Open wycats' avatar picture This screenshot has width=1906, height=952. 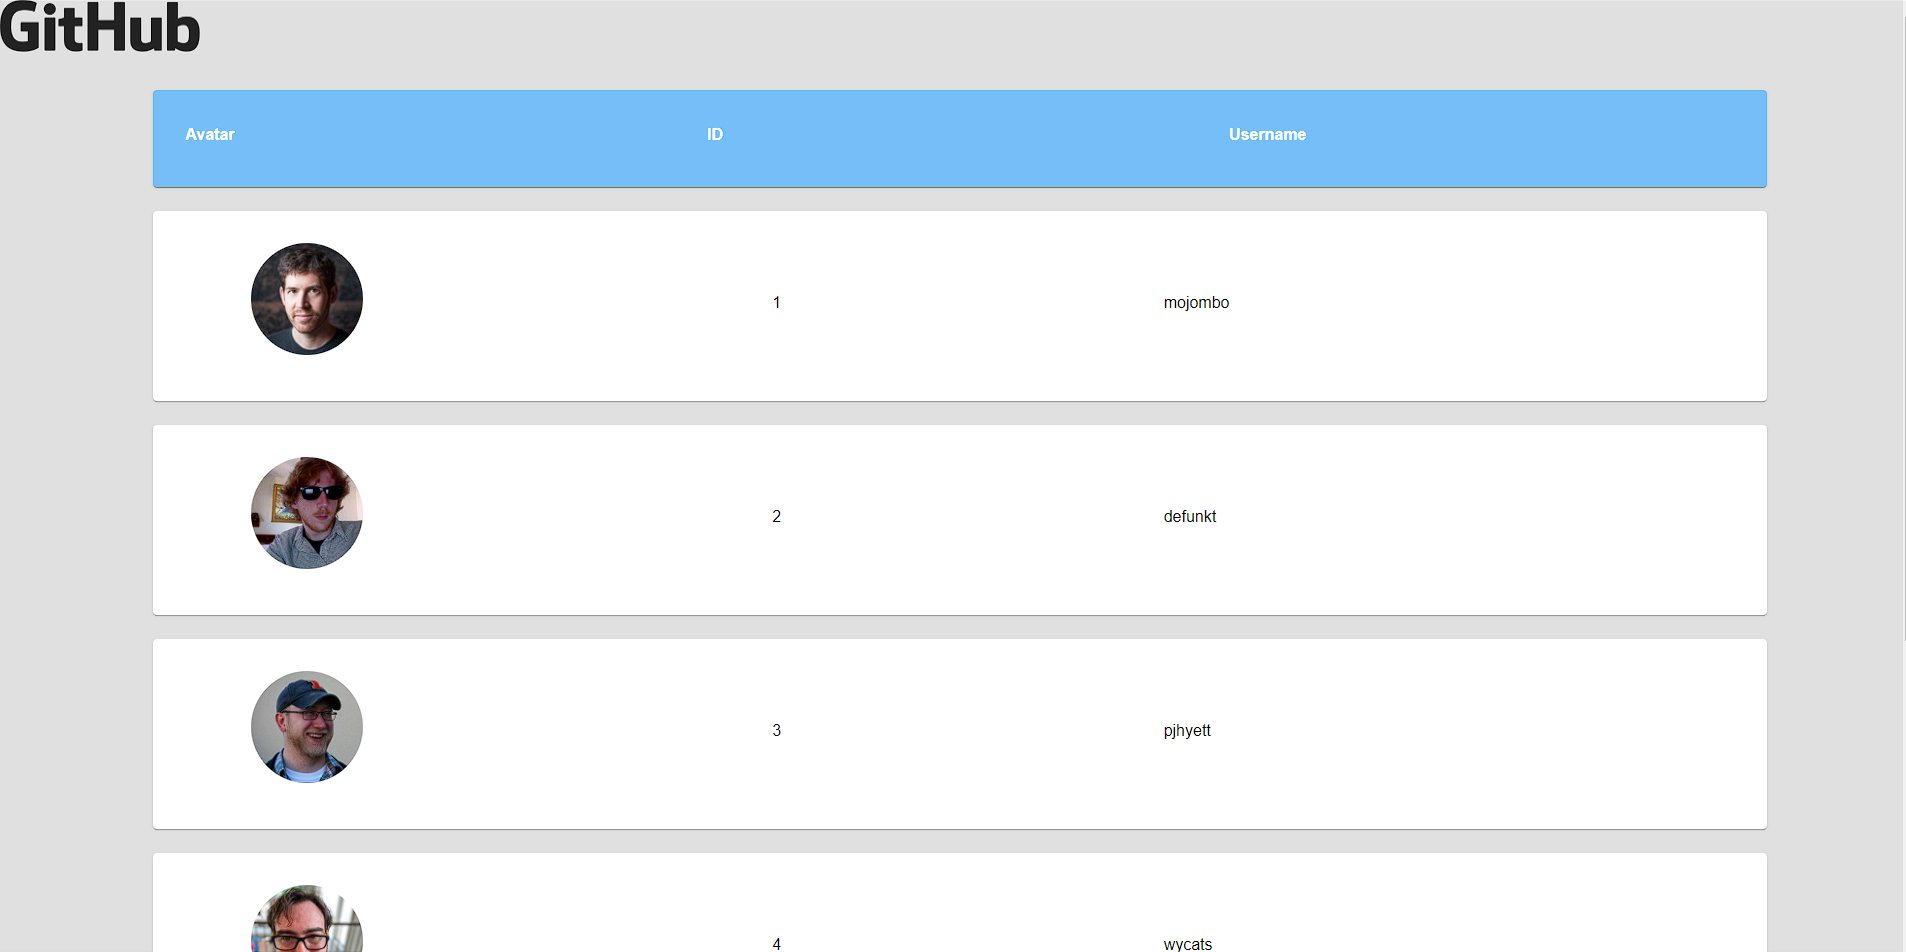(x=307, y=920)
